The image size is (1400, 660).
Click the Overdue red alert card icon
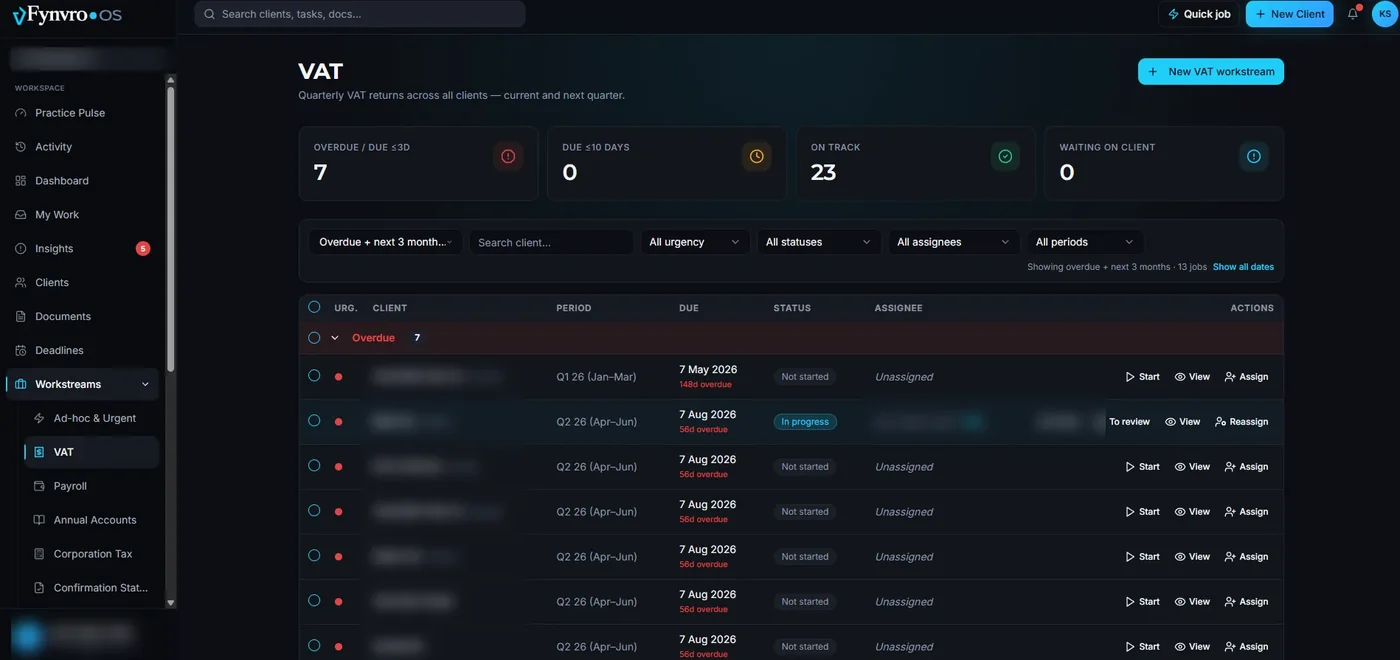tap(508, 156)
